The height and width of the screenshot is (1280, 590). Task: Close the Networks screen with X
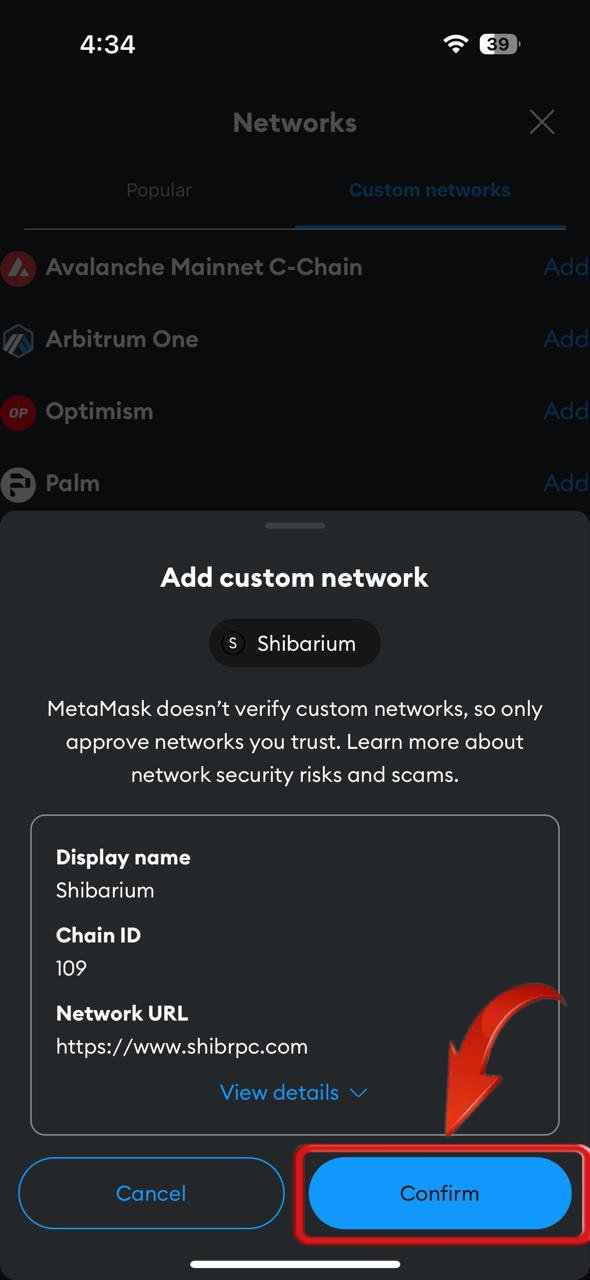pos(542,122)
